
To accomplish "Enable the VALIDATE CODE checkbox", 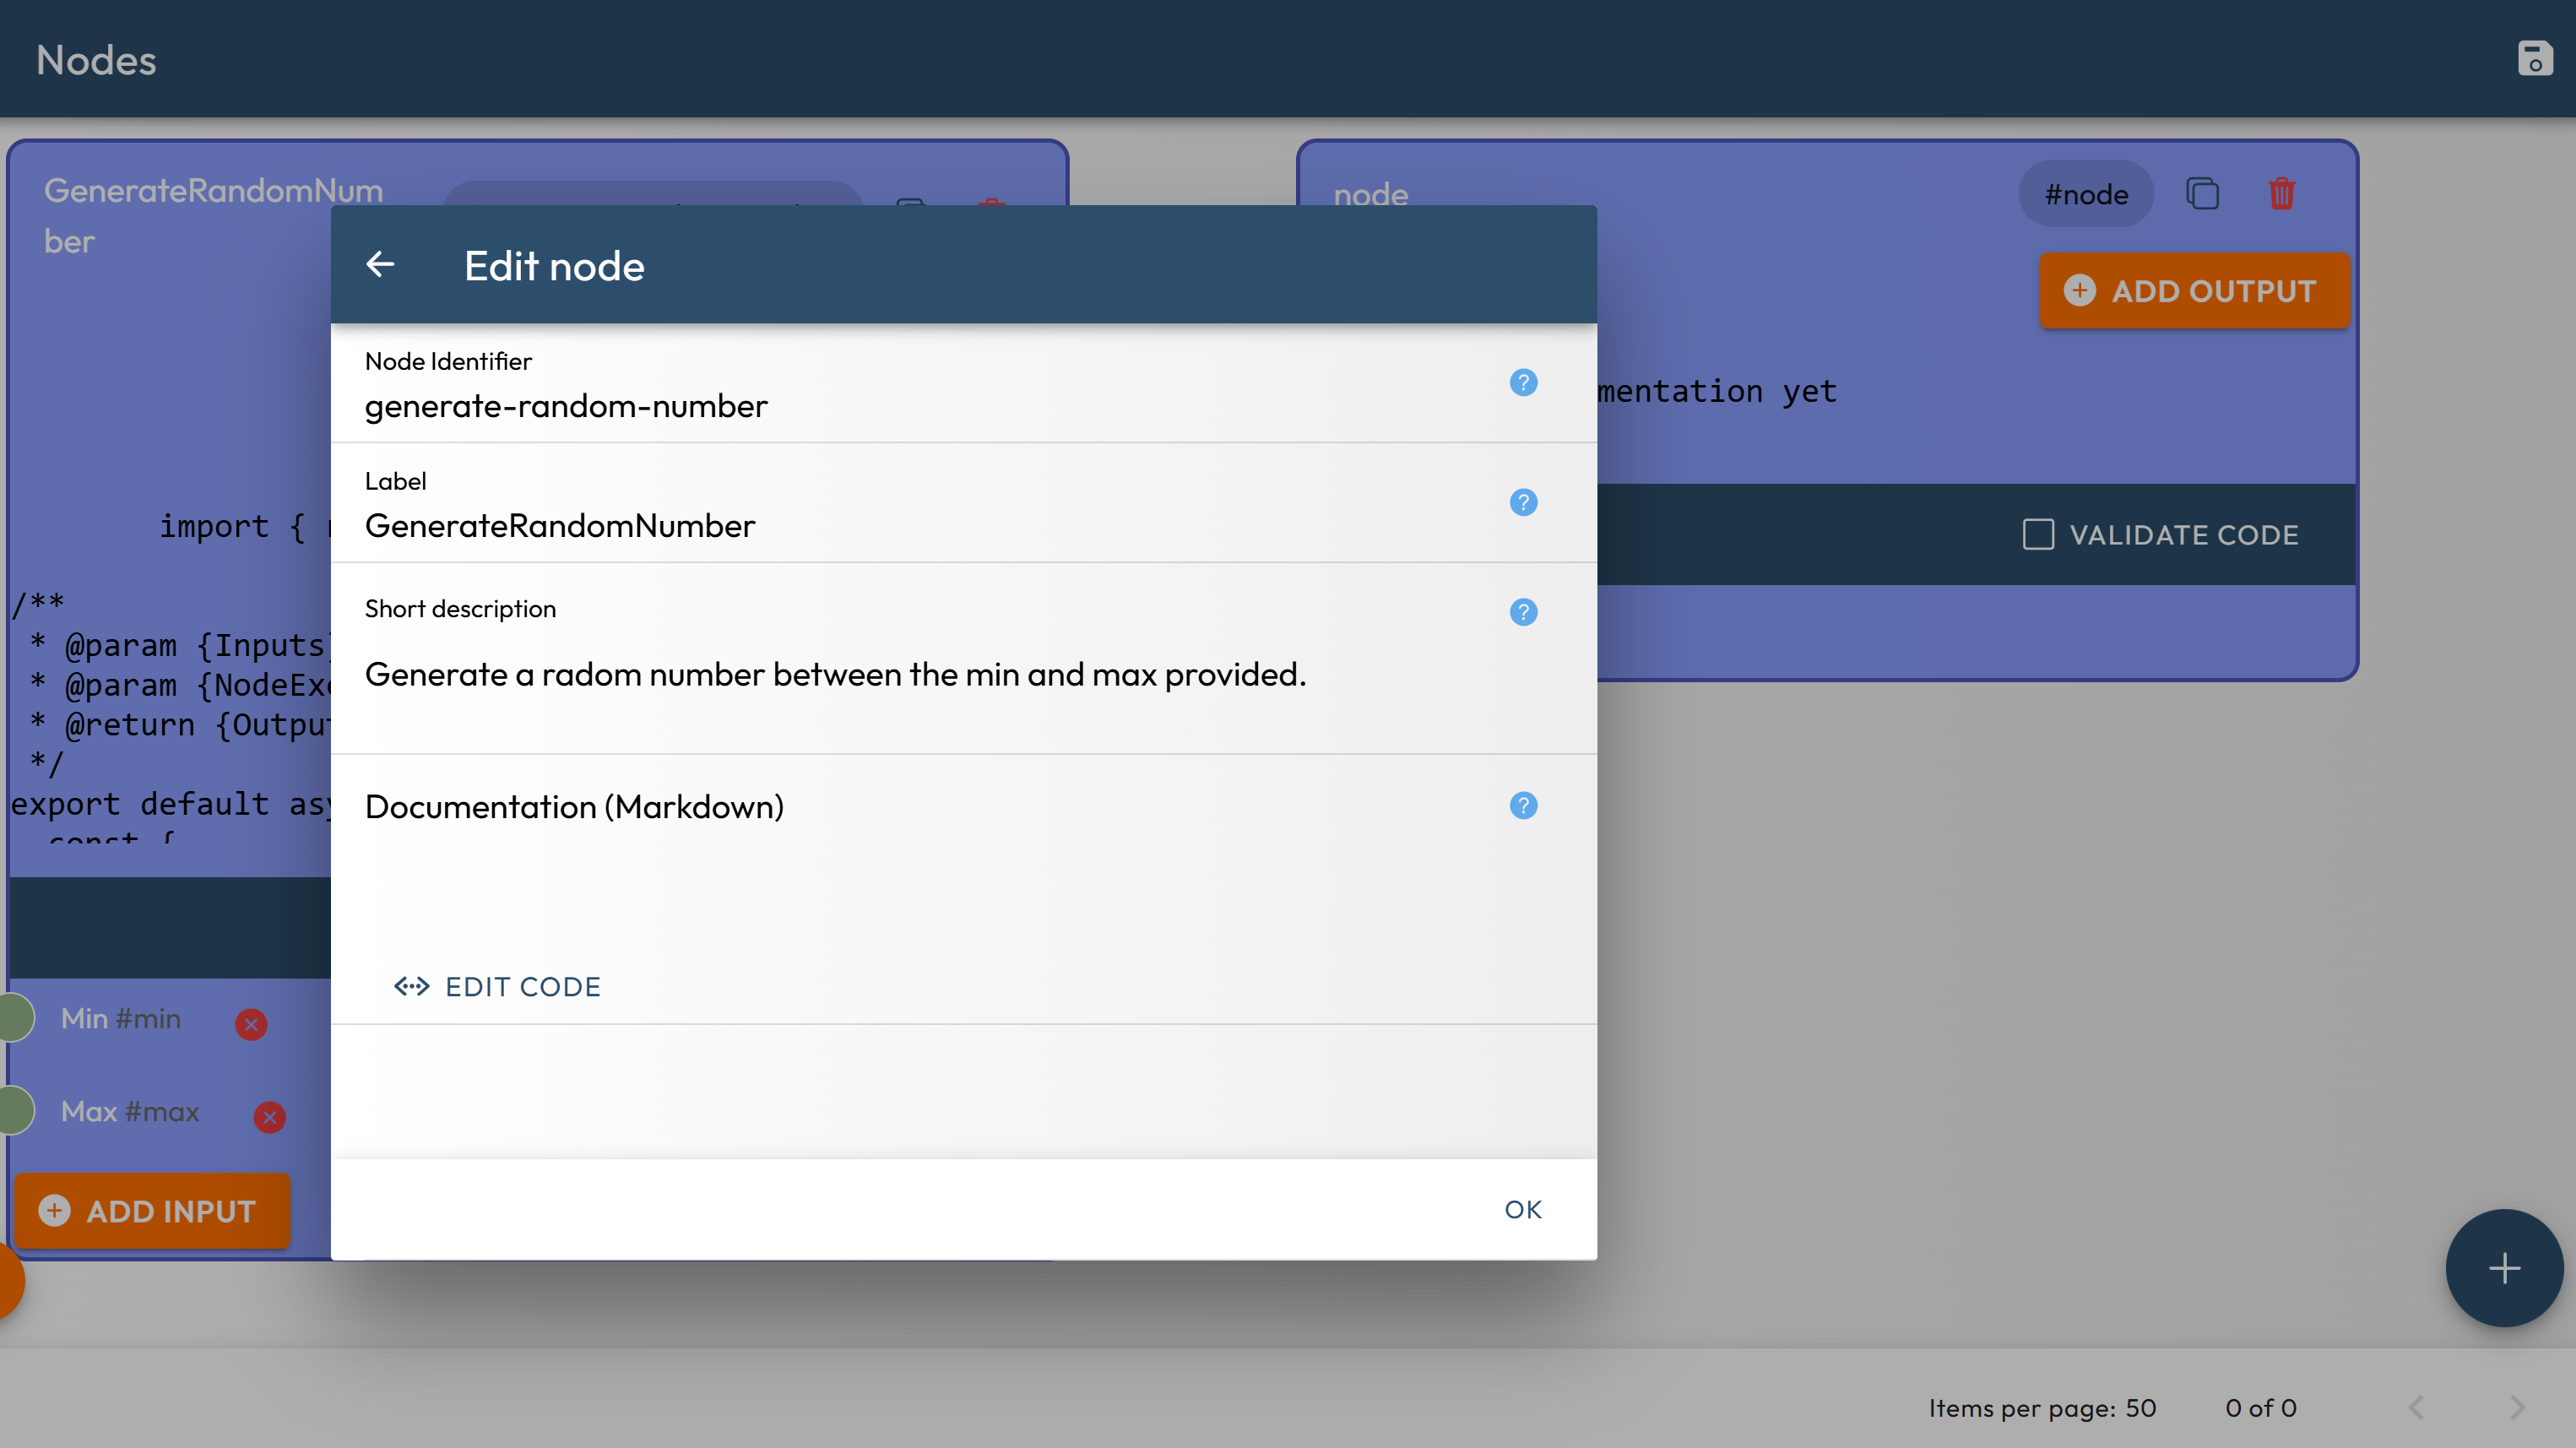I will click(2037, 535).
